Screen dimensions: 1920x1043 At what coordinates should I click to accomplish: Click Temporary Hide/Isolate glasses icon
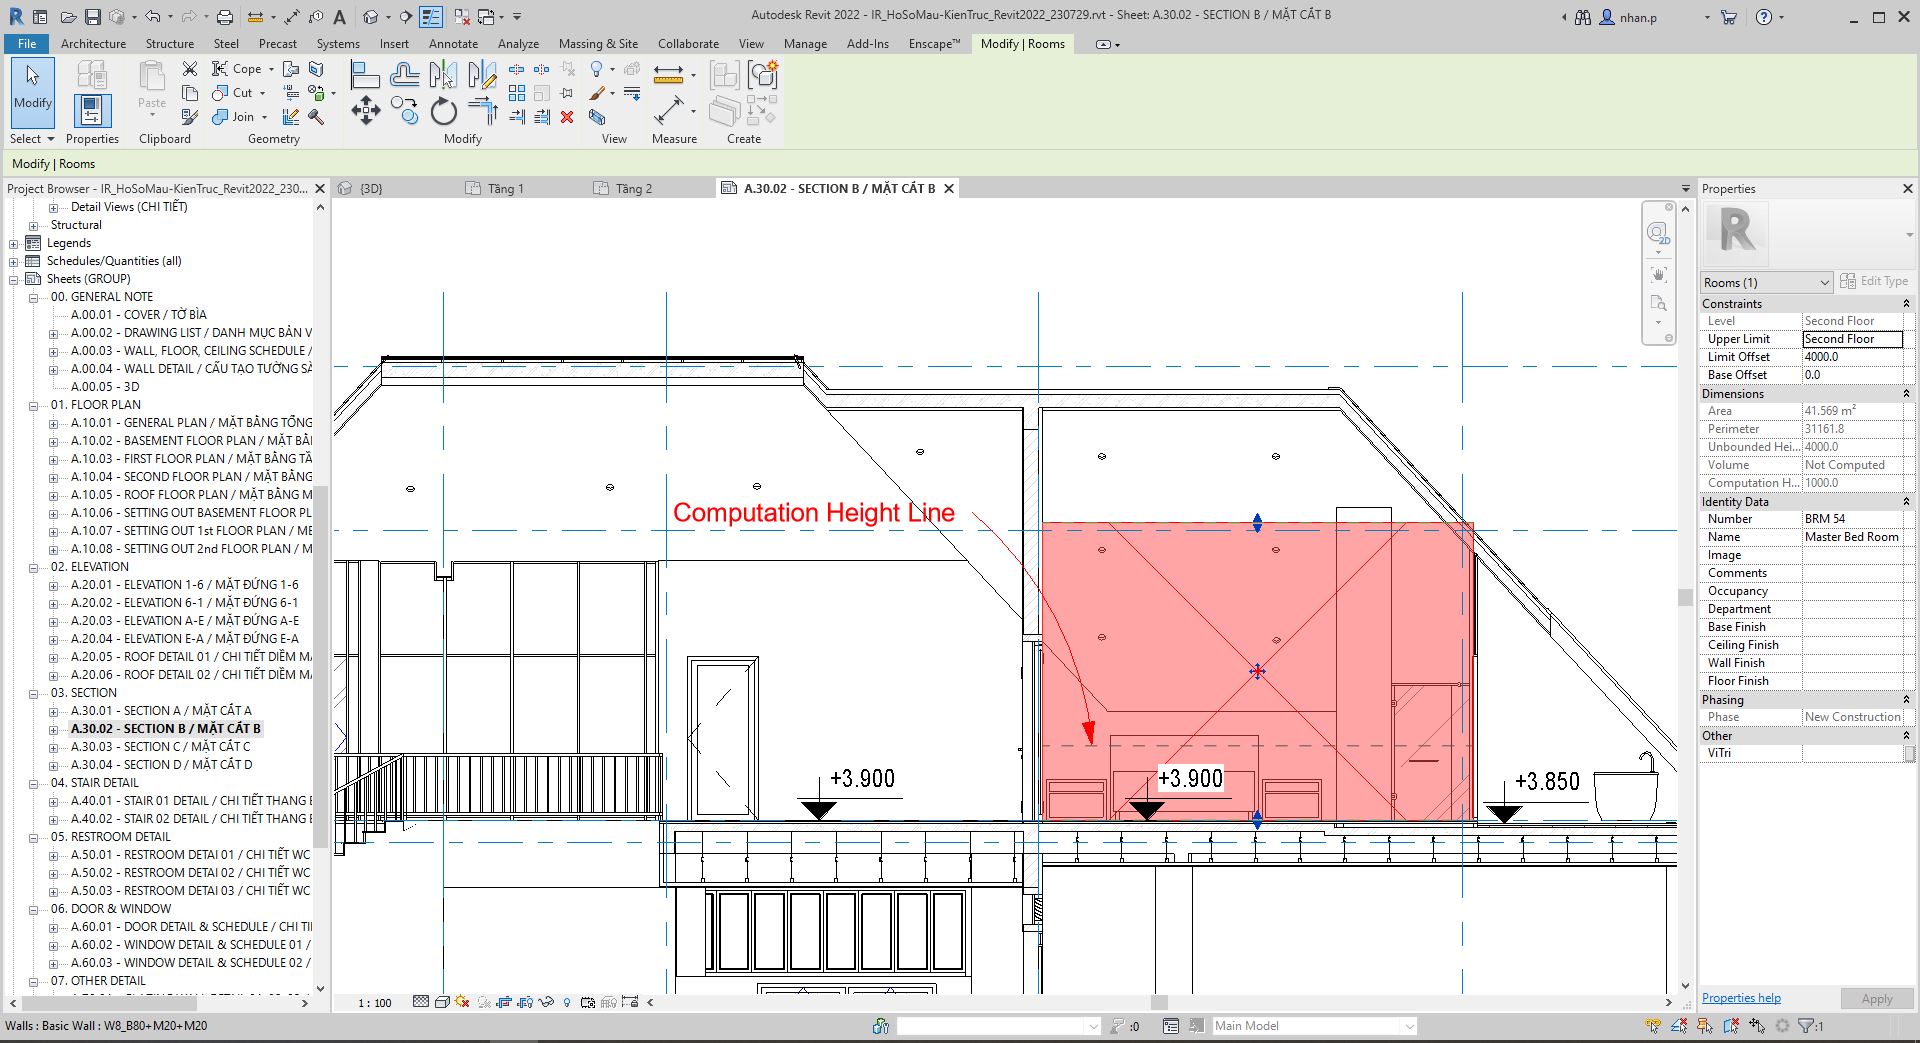pyautogui.click(x=546, y=1001)
